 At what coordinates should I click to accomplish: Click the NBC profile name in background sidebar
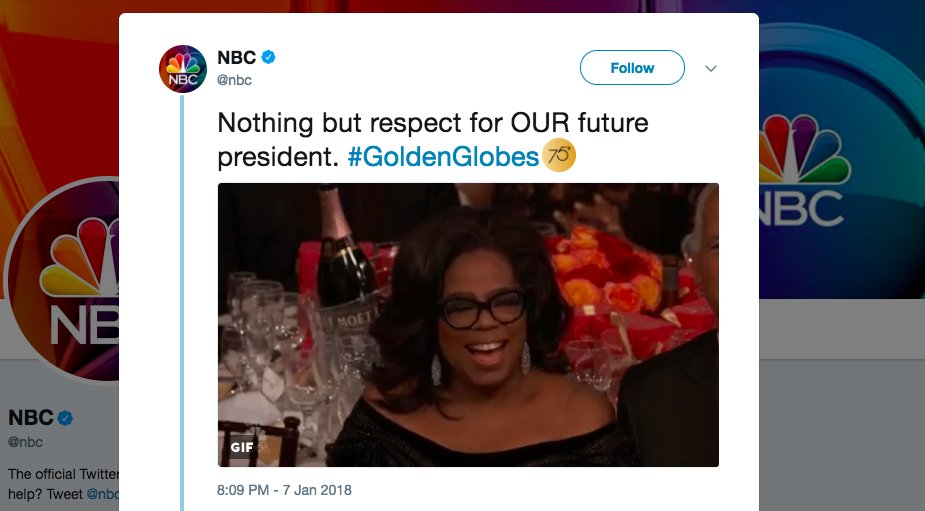(x=31, y=418)
